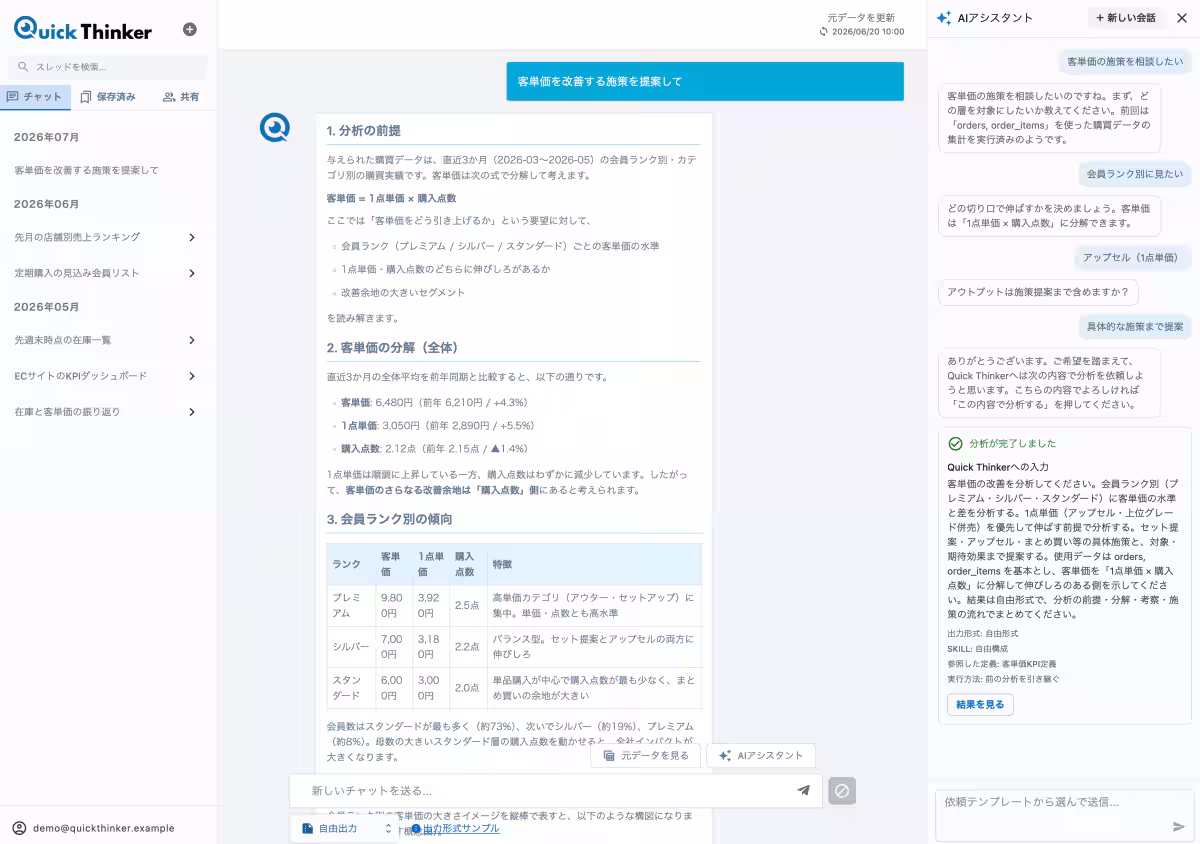
Task: Click send arrow in AI assistant input
Action: coord(1178,827)
